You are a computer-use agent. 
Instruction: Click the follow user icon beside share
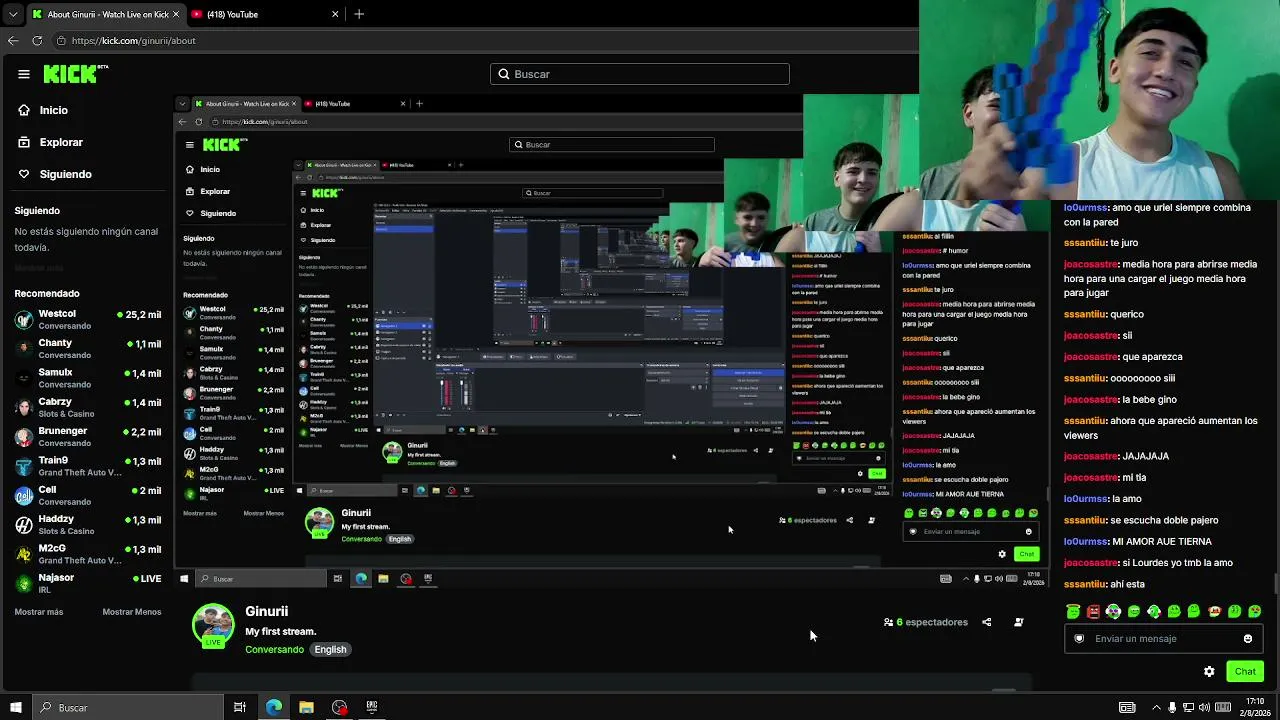(x=1019, y=622)
